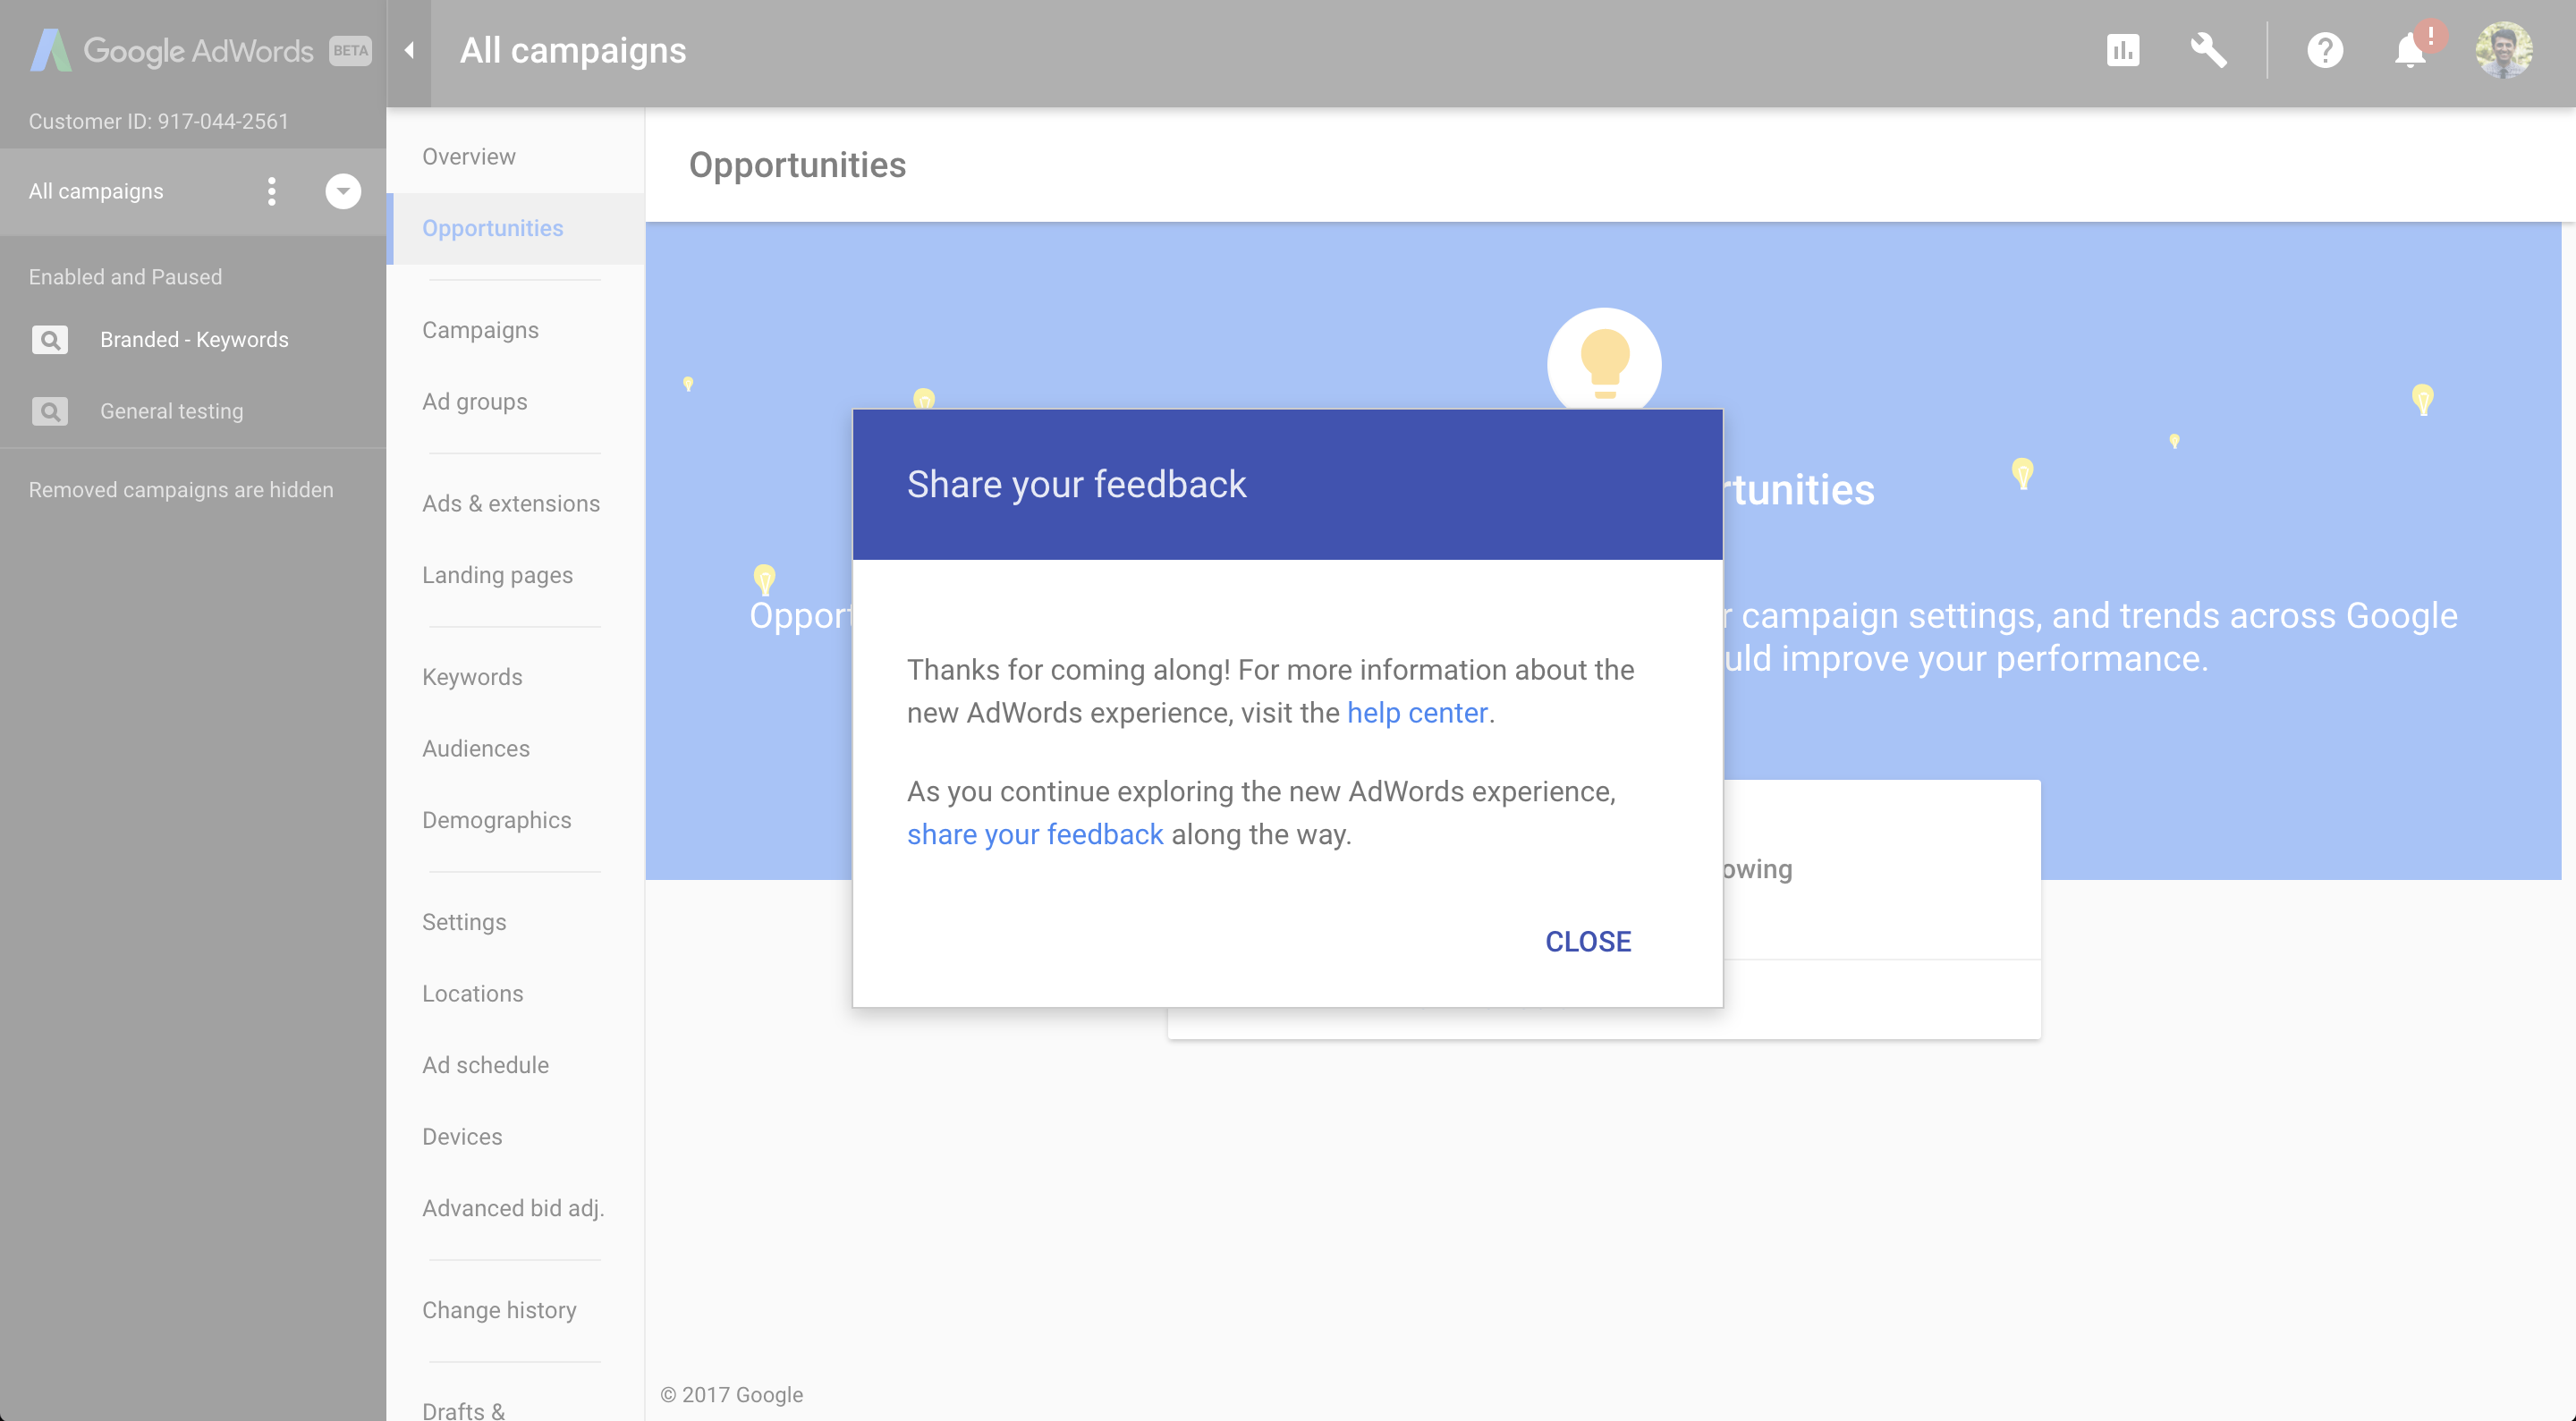Image resolution: width=2576 pixels, height=1421 pixels.
Task: Click the © 2017 Google footer text
Action: [731, 1395]
